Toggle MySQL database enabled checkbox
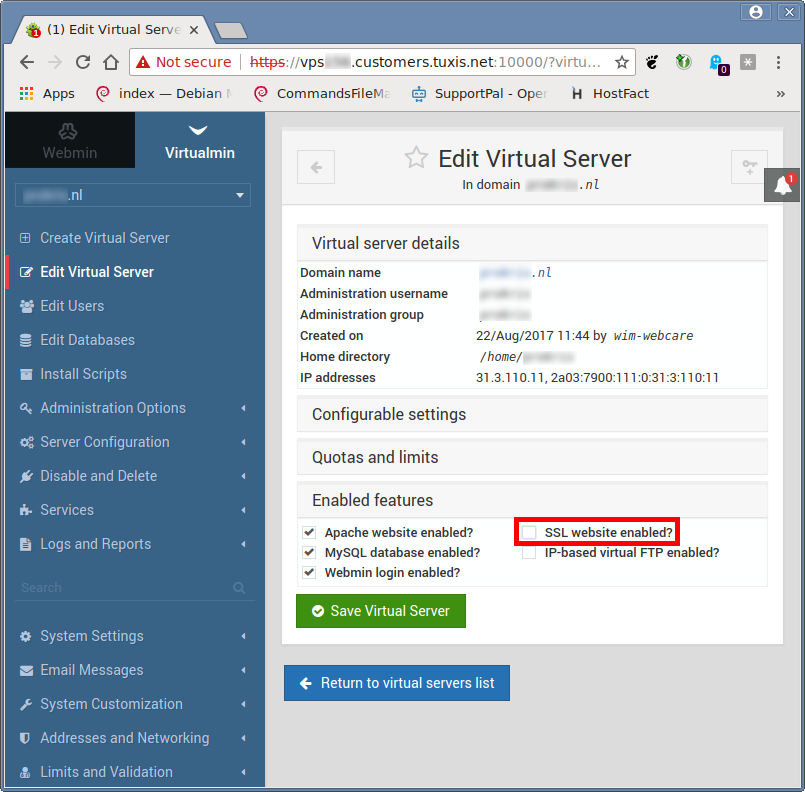The image size is (805, 792). (x=309, y=552)
